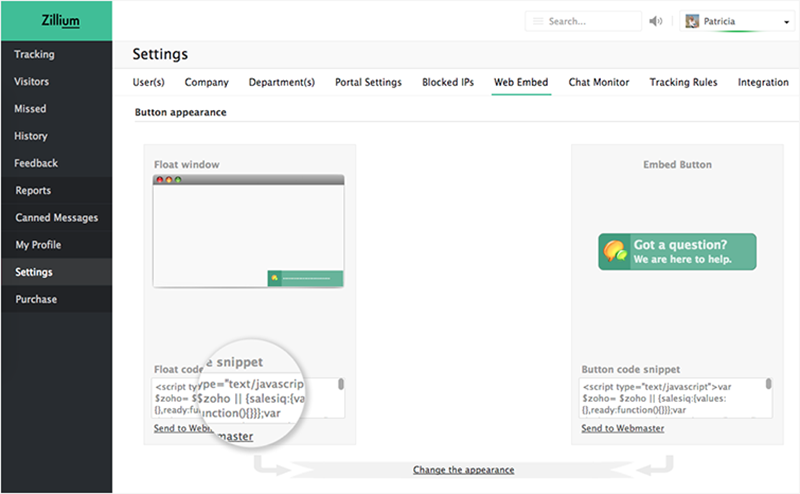Click the Got a question? embed button

[677, 252]
